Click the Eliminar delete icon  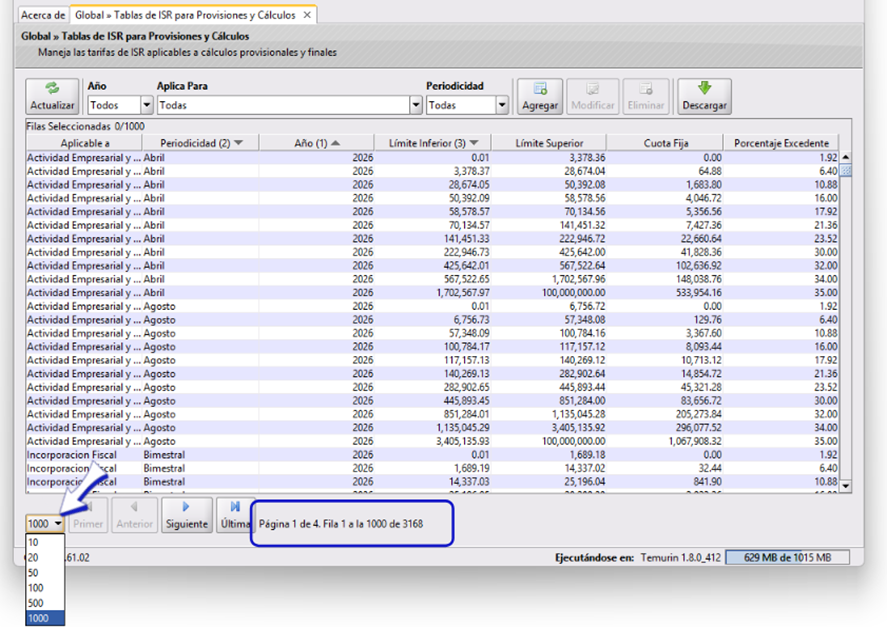pyautogui.click(x=646, y=88)
